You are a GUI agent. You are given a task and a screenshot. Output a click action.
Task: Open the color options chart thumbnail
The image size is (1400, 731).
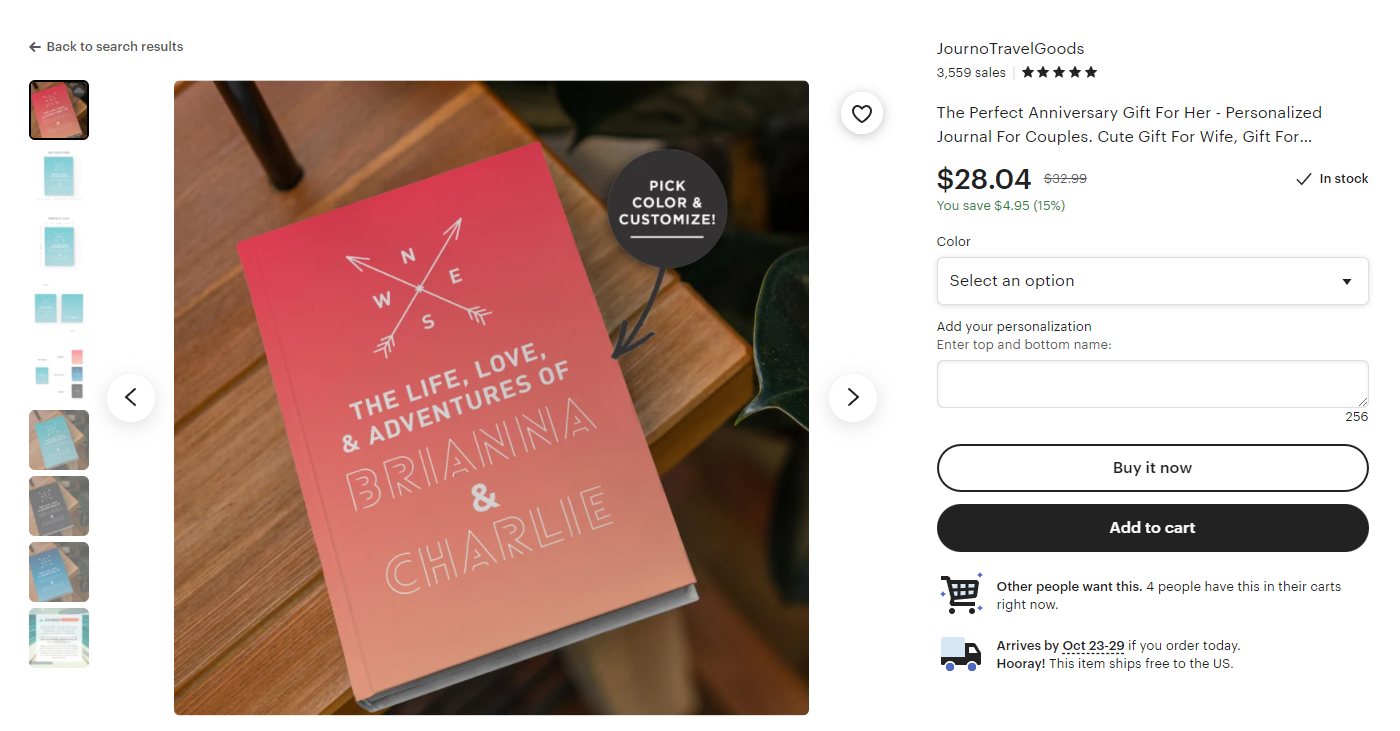click(x=59, y=374)
